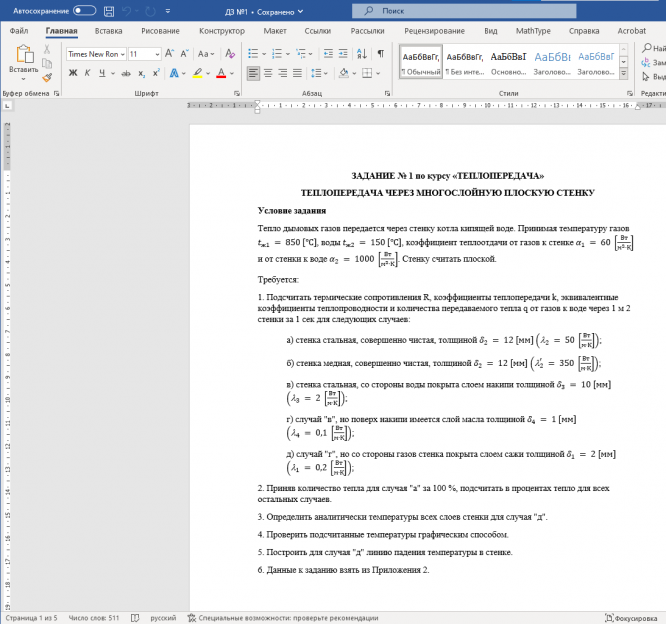The image size is (666, 624).
Task: Click the Sort A-Z icon
Action: pyautogui.click(x=362, y=54)
